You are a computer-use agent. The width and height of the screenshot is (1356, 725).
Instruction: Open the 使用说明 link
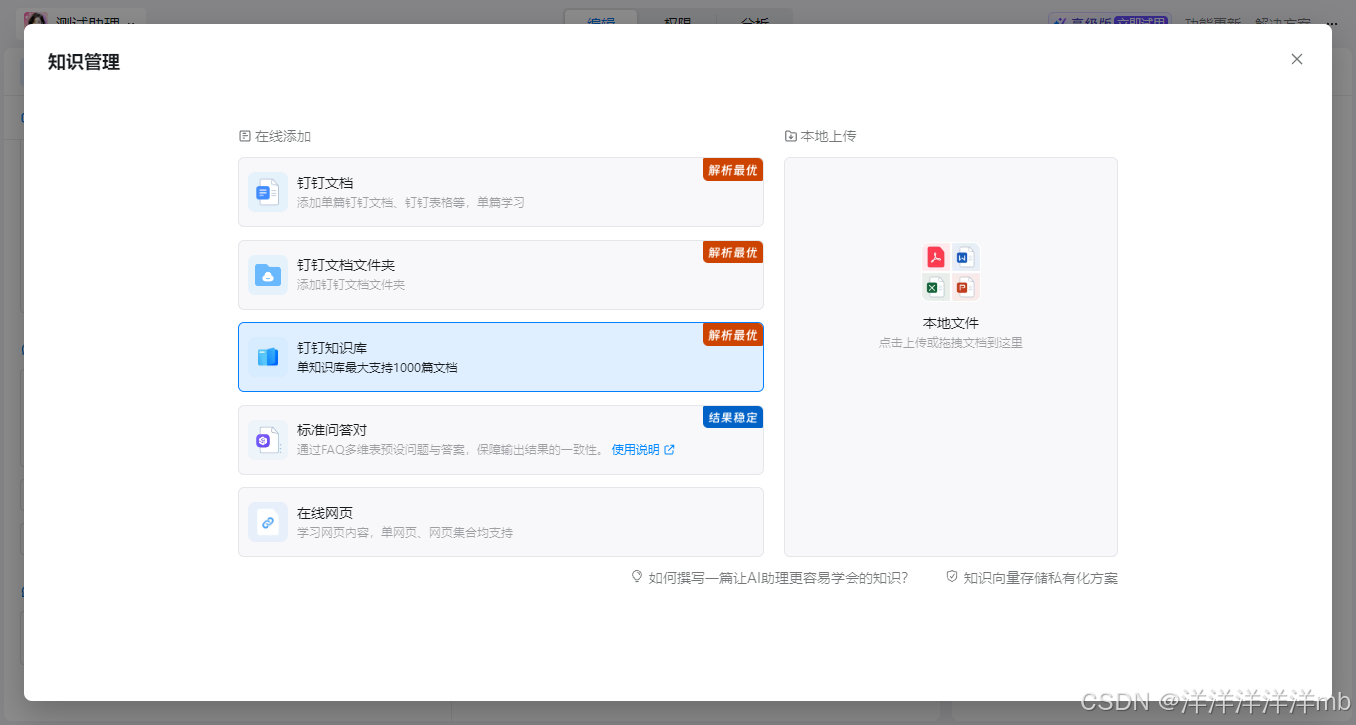coord(636,450)
